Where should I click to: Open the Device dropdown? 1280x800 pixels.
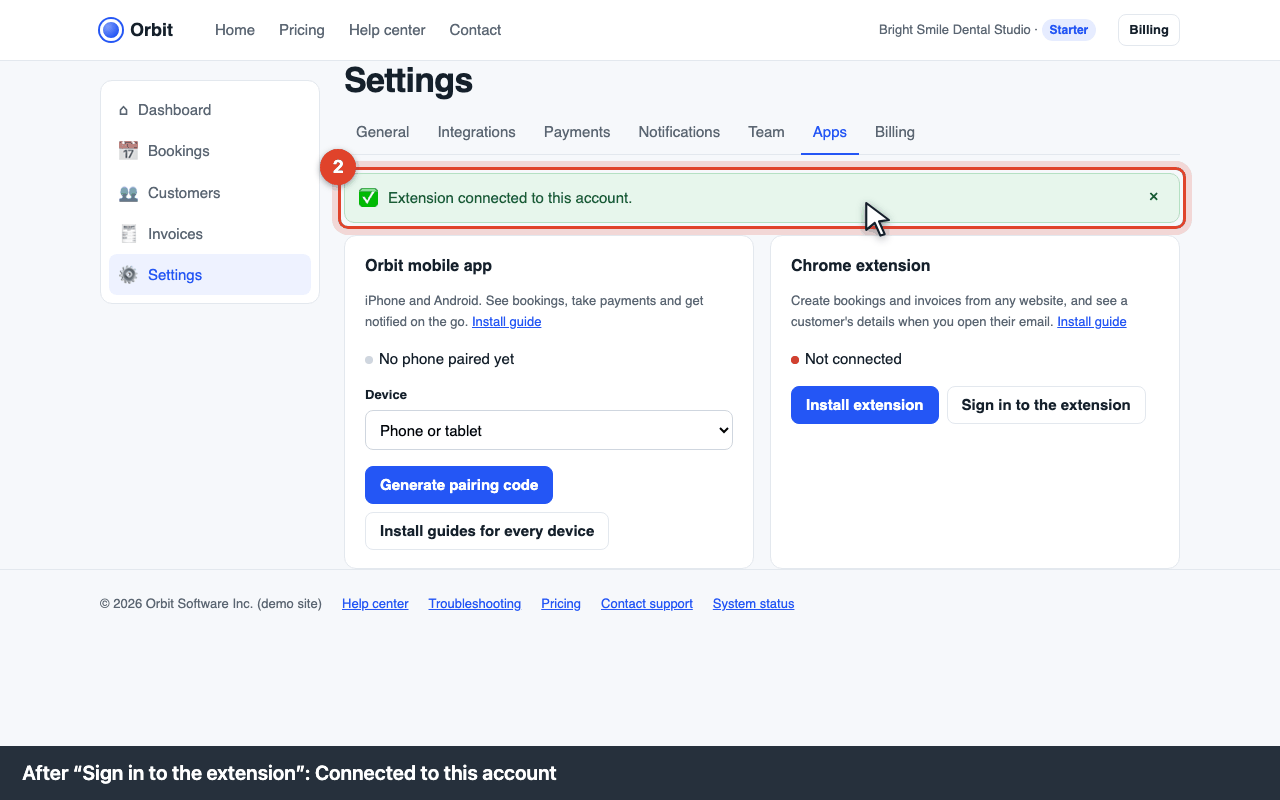[x=549, y=430]
